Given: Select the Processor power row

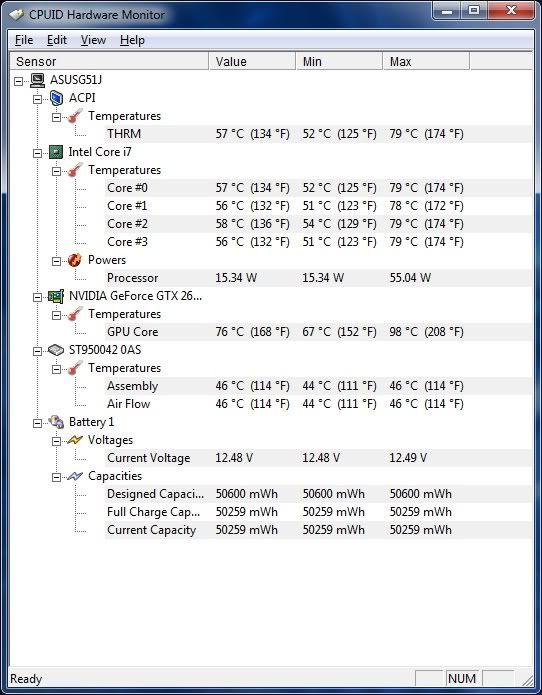Looking at the screenshot, I should pos(318,278).
